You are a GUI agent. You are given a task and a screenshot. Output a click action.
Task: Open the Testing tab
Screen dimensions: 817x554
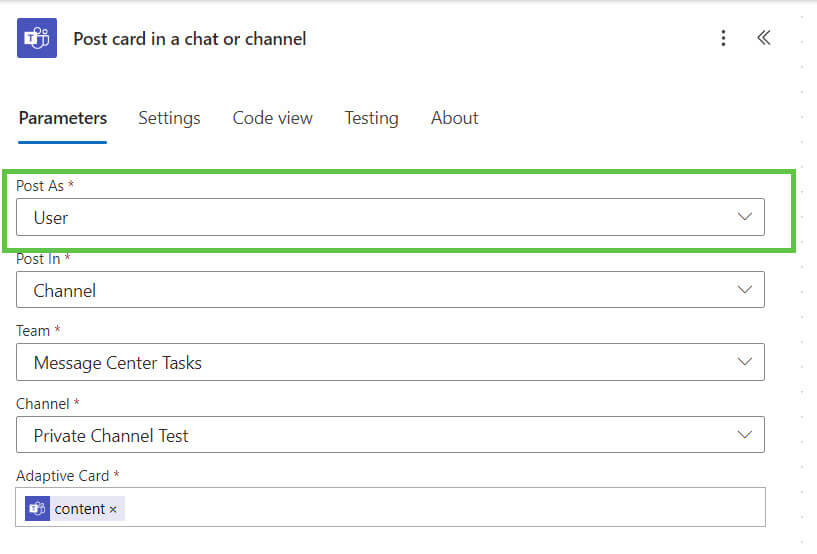(372, 118)
